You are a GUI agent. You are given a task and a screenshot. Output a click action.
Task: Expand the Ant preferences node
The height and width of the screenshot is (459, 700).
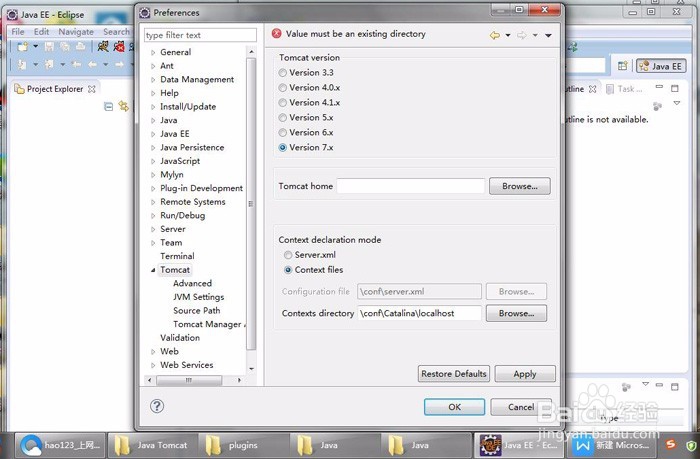153,66
